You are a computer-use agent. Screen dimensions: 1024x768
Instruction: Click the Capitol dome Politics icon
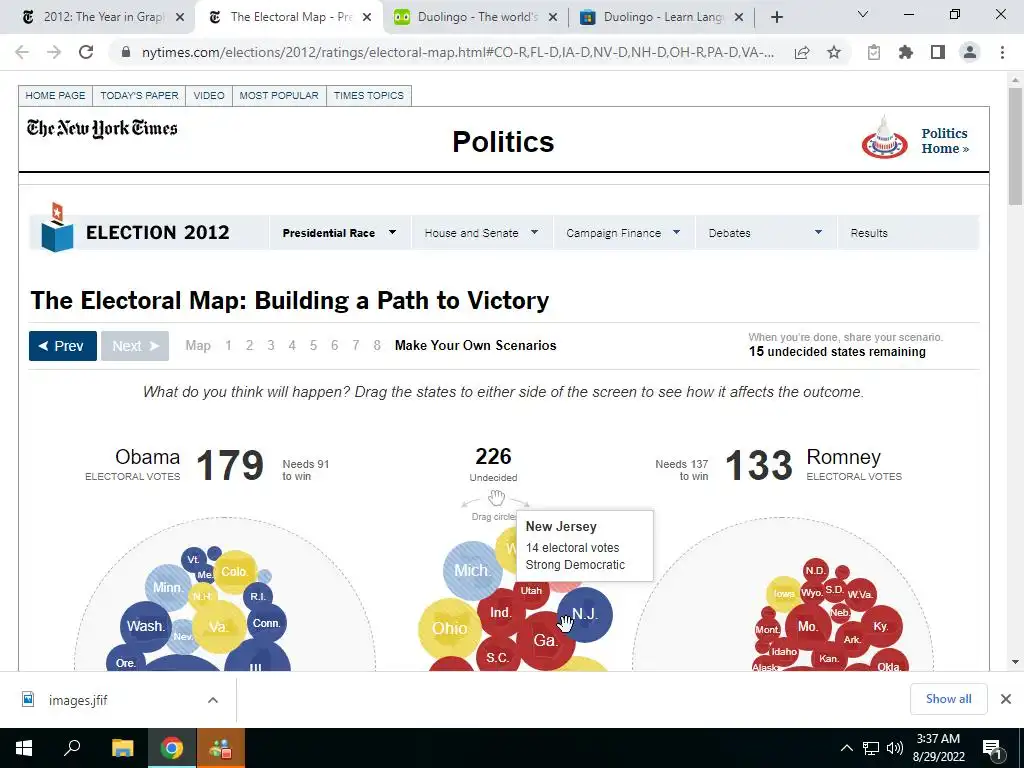click(x=884, y=137)
